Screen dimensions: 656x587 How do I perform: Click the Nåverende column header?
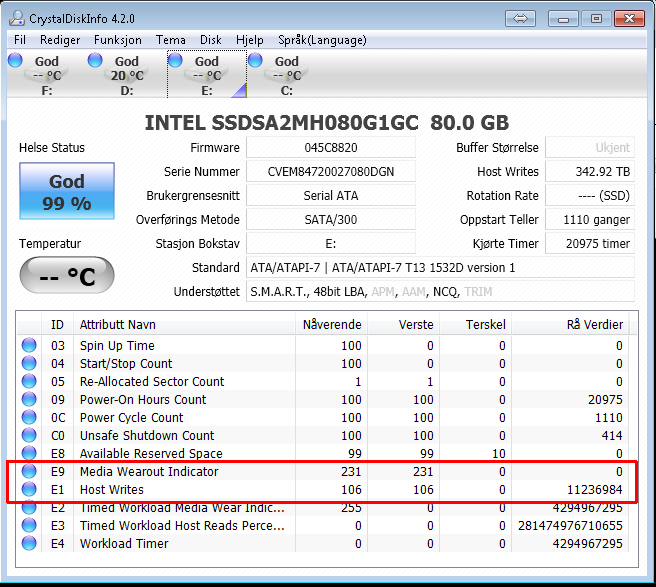(331, 324)
